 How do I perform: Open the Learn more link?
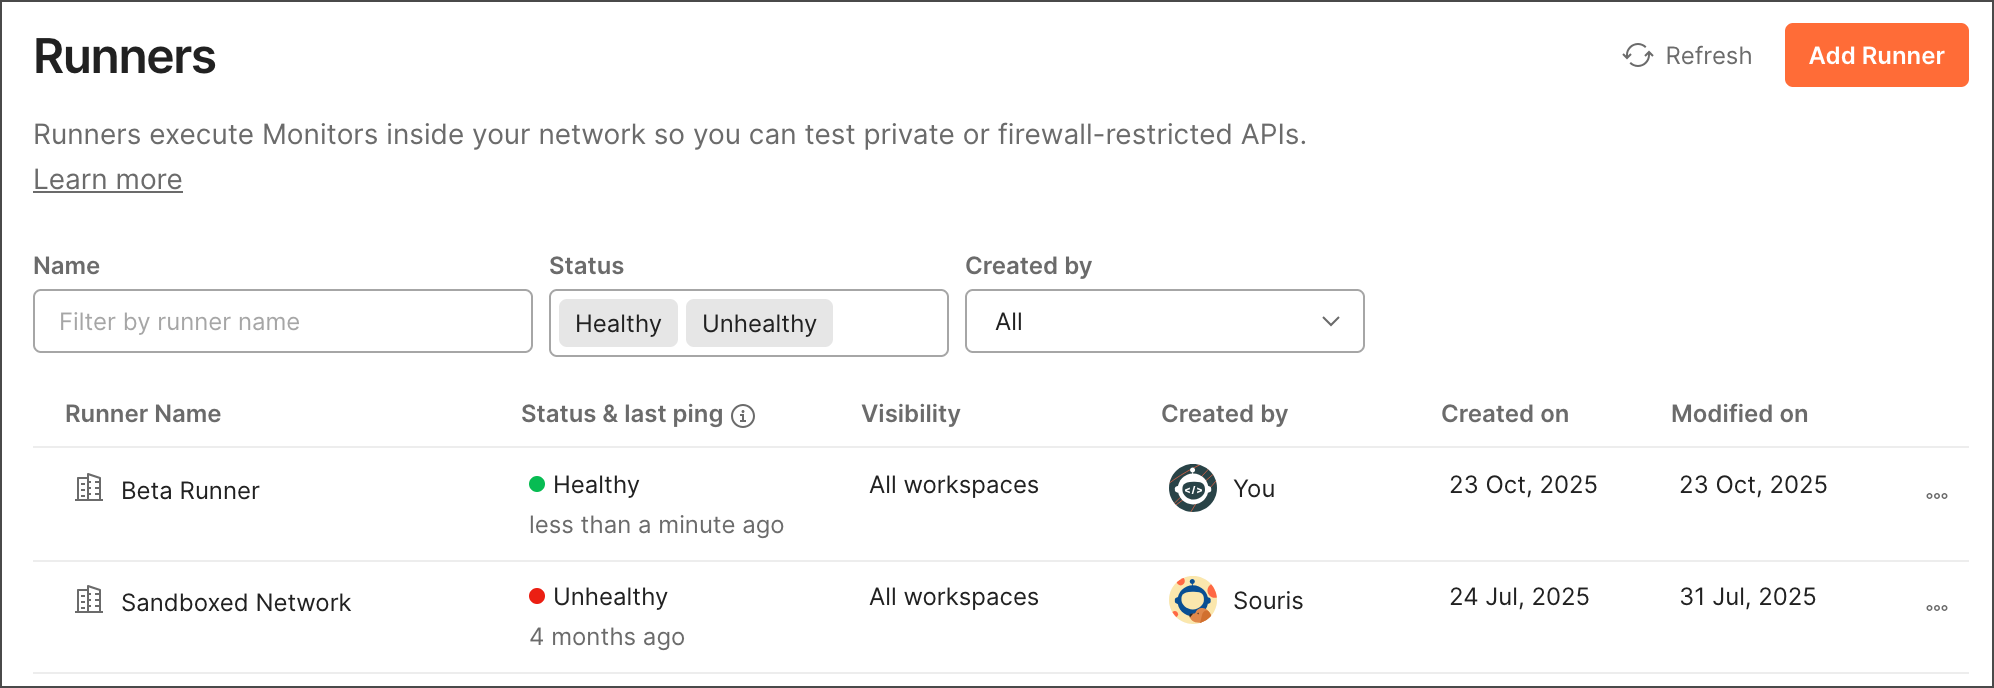coord(107,179)
